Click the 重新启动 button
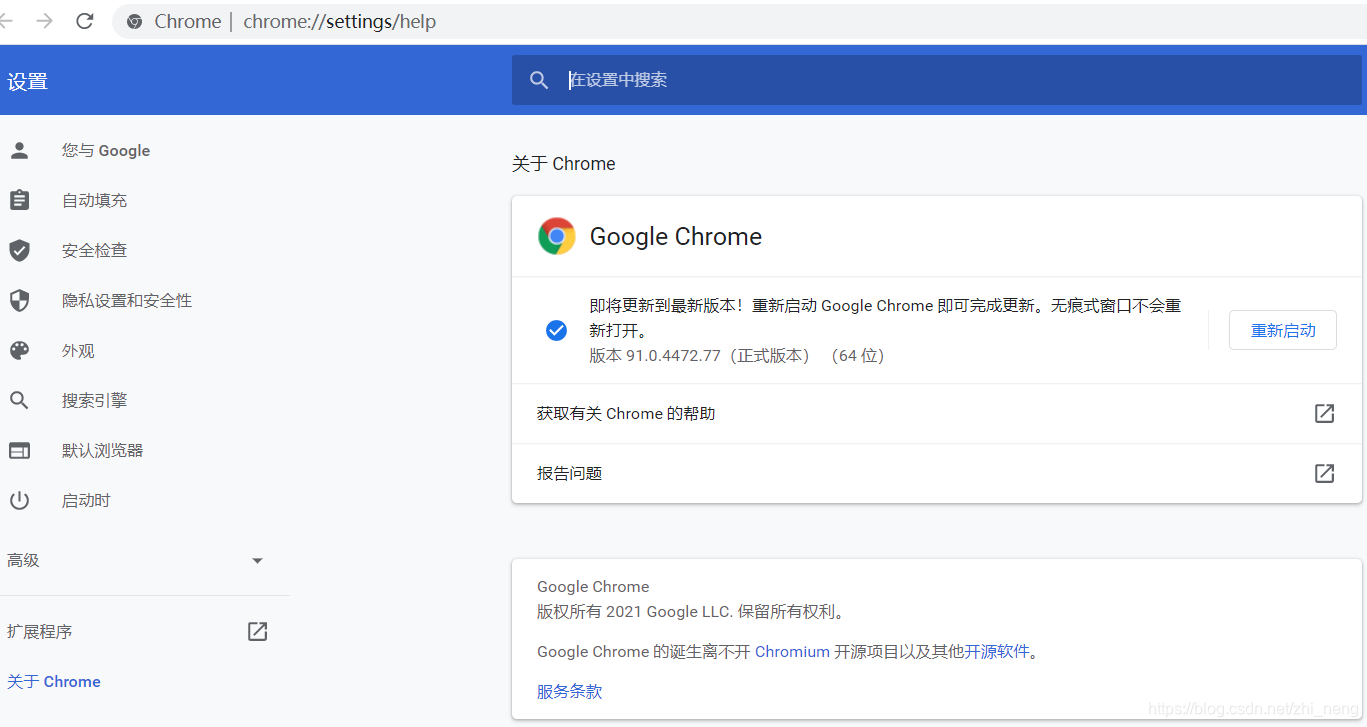Image resolution: width=1367 pixels, height=727 pixels. click(x=1283, y=330)
